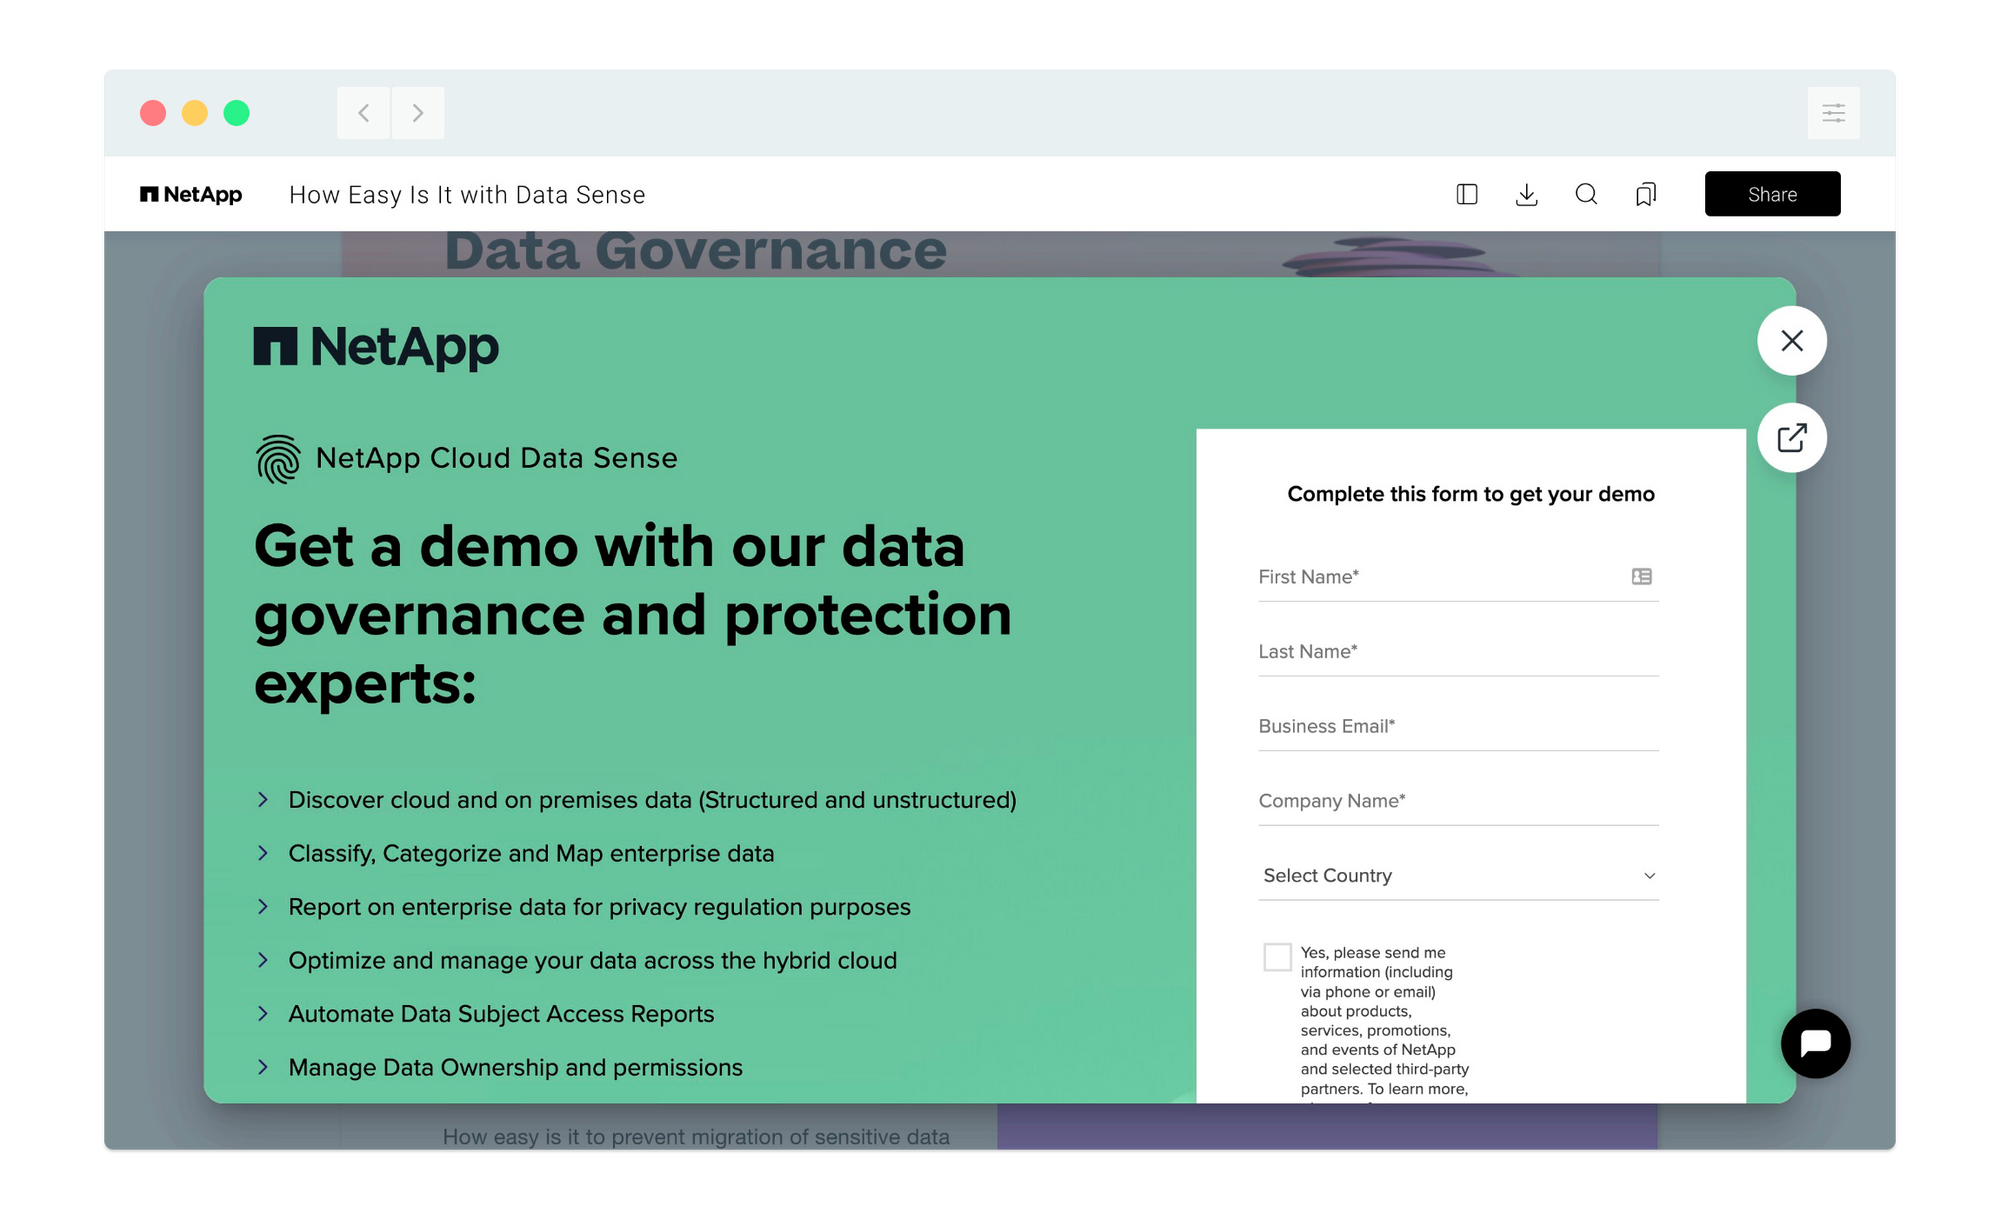2000x1219 pixels.
Task: Click 'Complete this form to get your demo' heading
Action: [1471, 494]
